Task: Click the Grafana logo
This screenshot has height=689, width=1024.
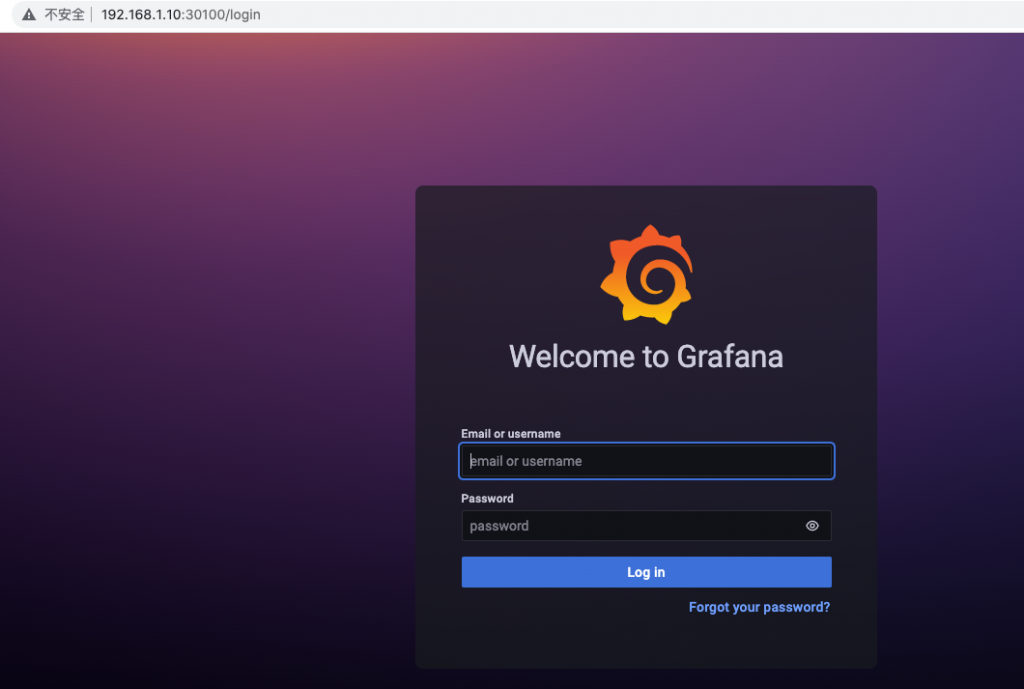Action: pyautogui.click(x=647, y=274)
